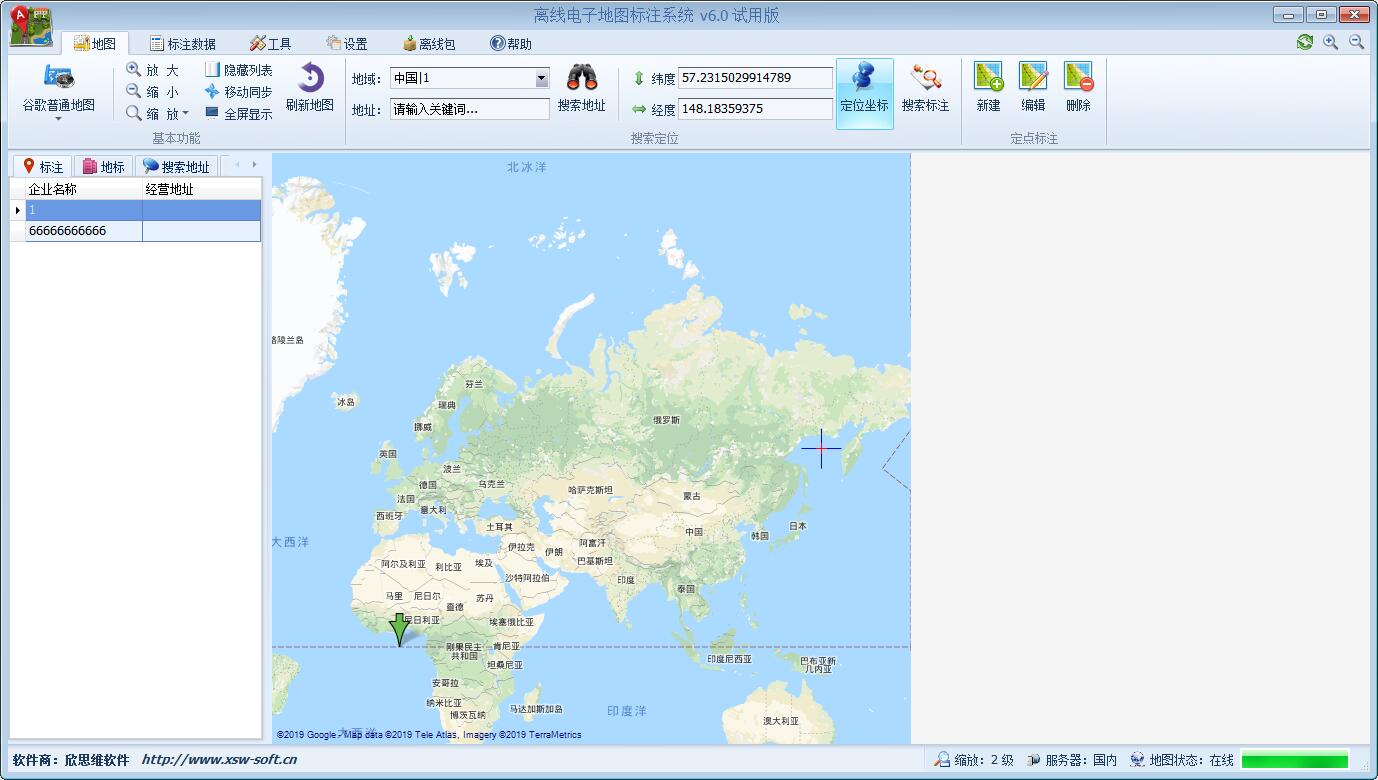
Task: Toggle 移动同步 option
Action: [239, 92]
